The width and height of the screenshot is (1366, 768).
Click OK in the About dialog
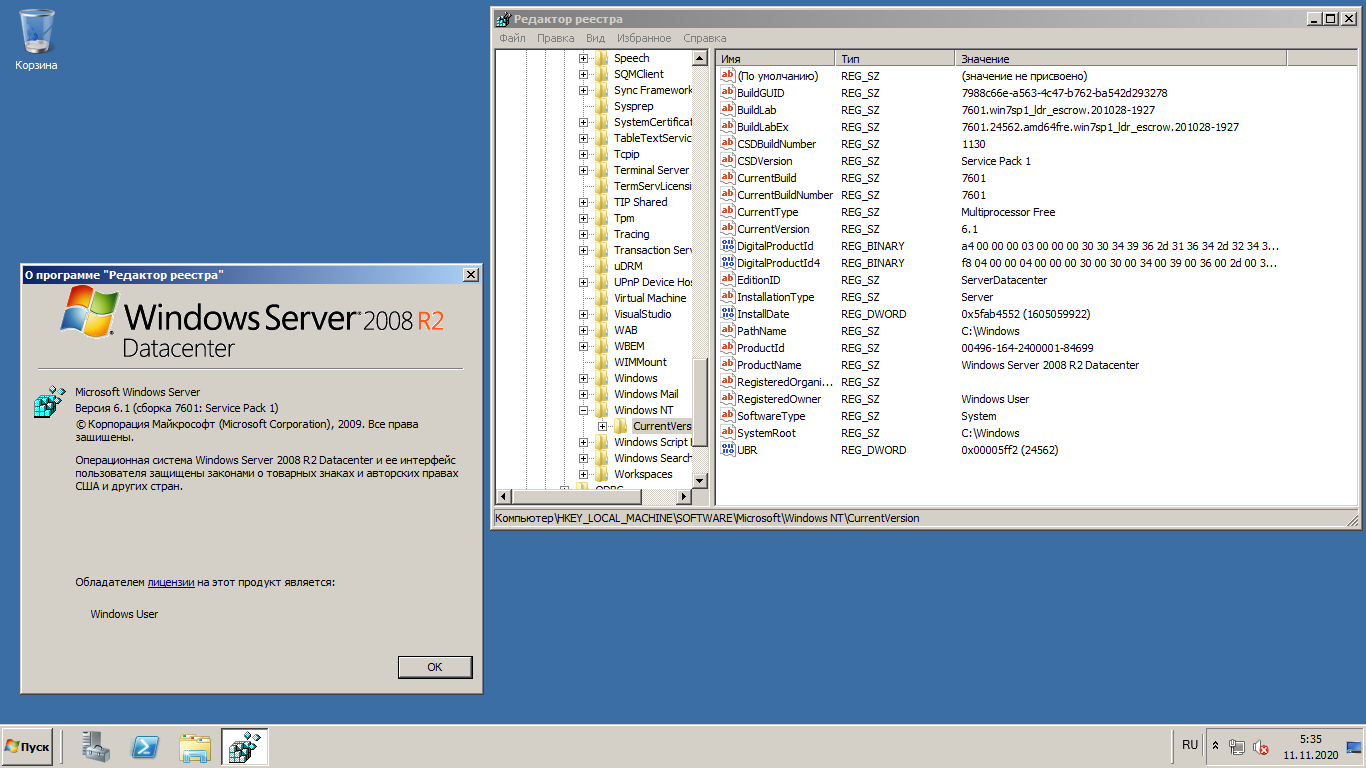435,667
